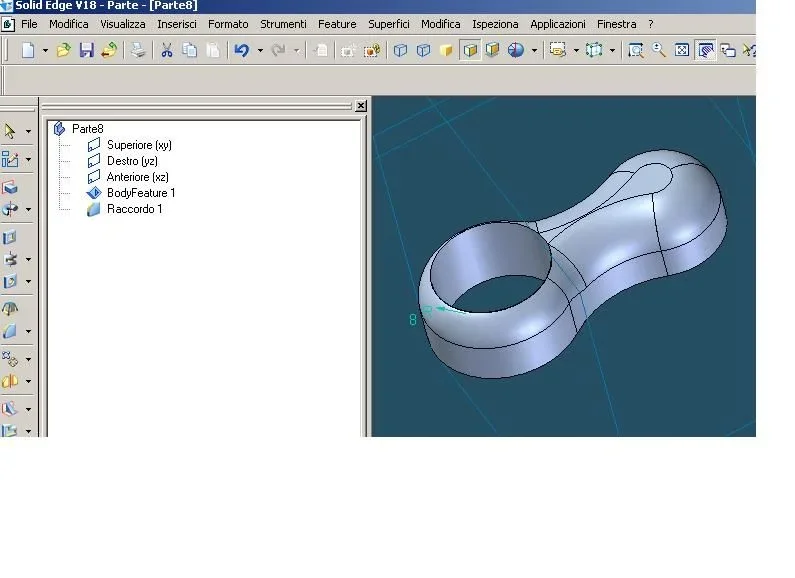
Task: Open the Formato menu
Action: (x=228, y=24)
